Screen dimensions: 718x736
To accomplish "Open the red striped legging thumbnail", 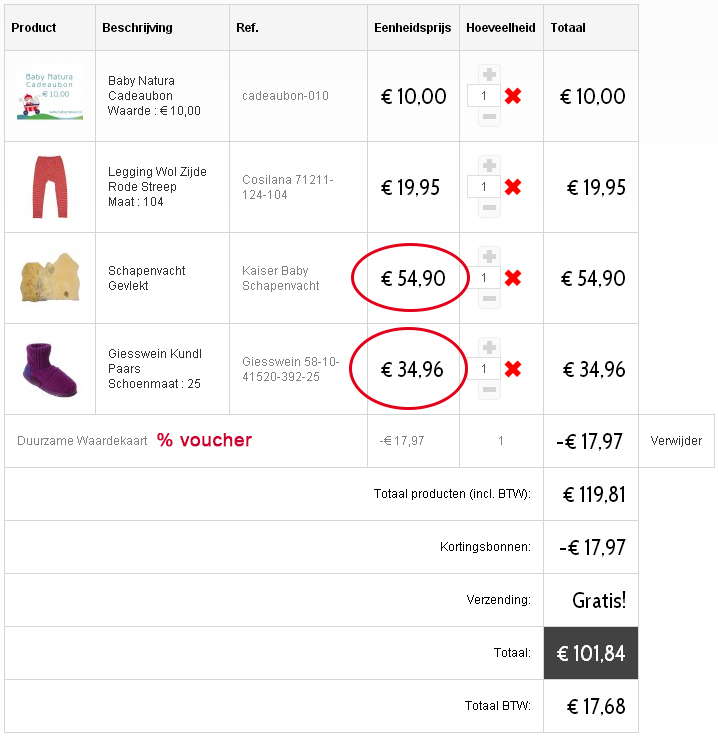I will point(50,186).
